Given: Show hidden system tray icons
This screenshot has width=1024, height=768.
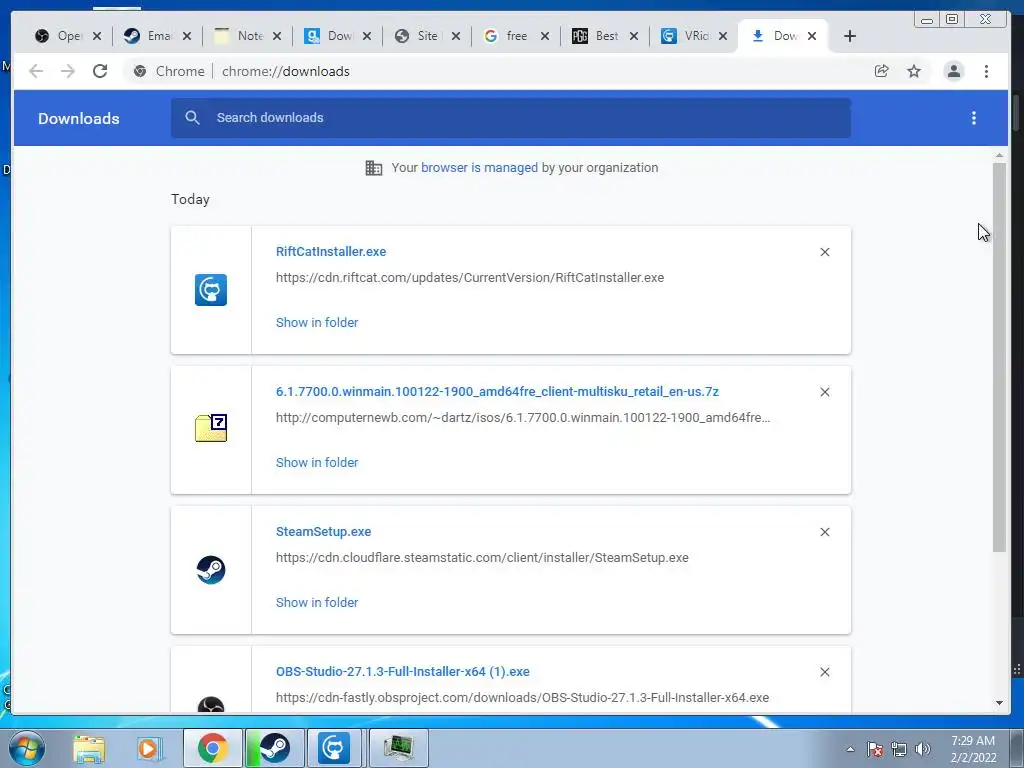Looking at the screenshot, I should coord(850,749).
